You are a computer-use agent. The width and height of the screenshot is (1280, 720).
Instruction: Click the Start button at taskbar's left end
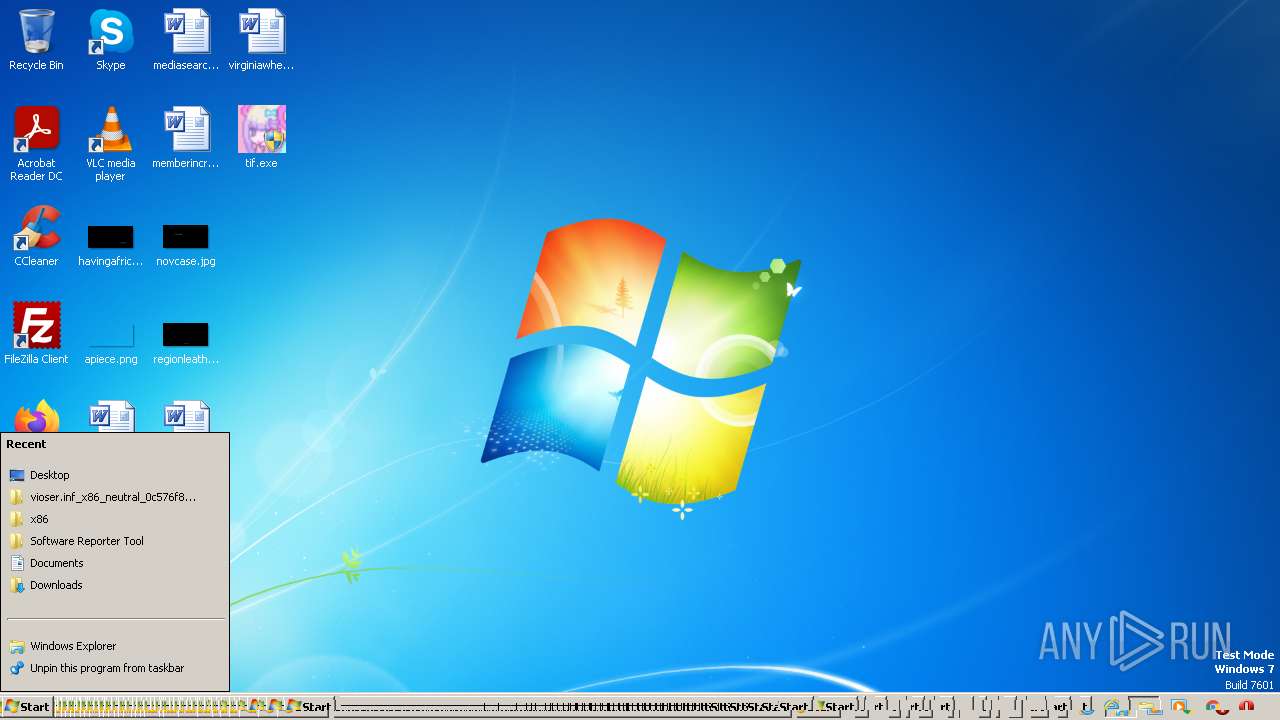pos(27,707)
